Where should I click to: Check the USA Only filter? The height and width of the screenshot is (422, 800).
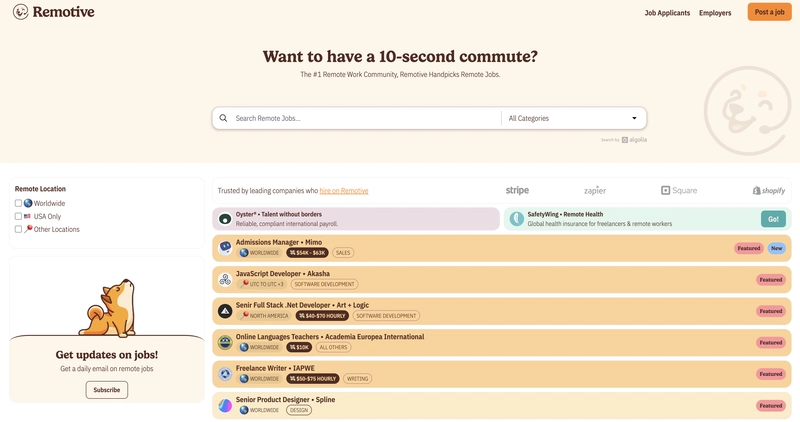(x=18, y=216)
